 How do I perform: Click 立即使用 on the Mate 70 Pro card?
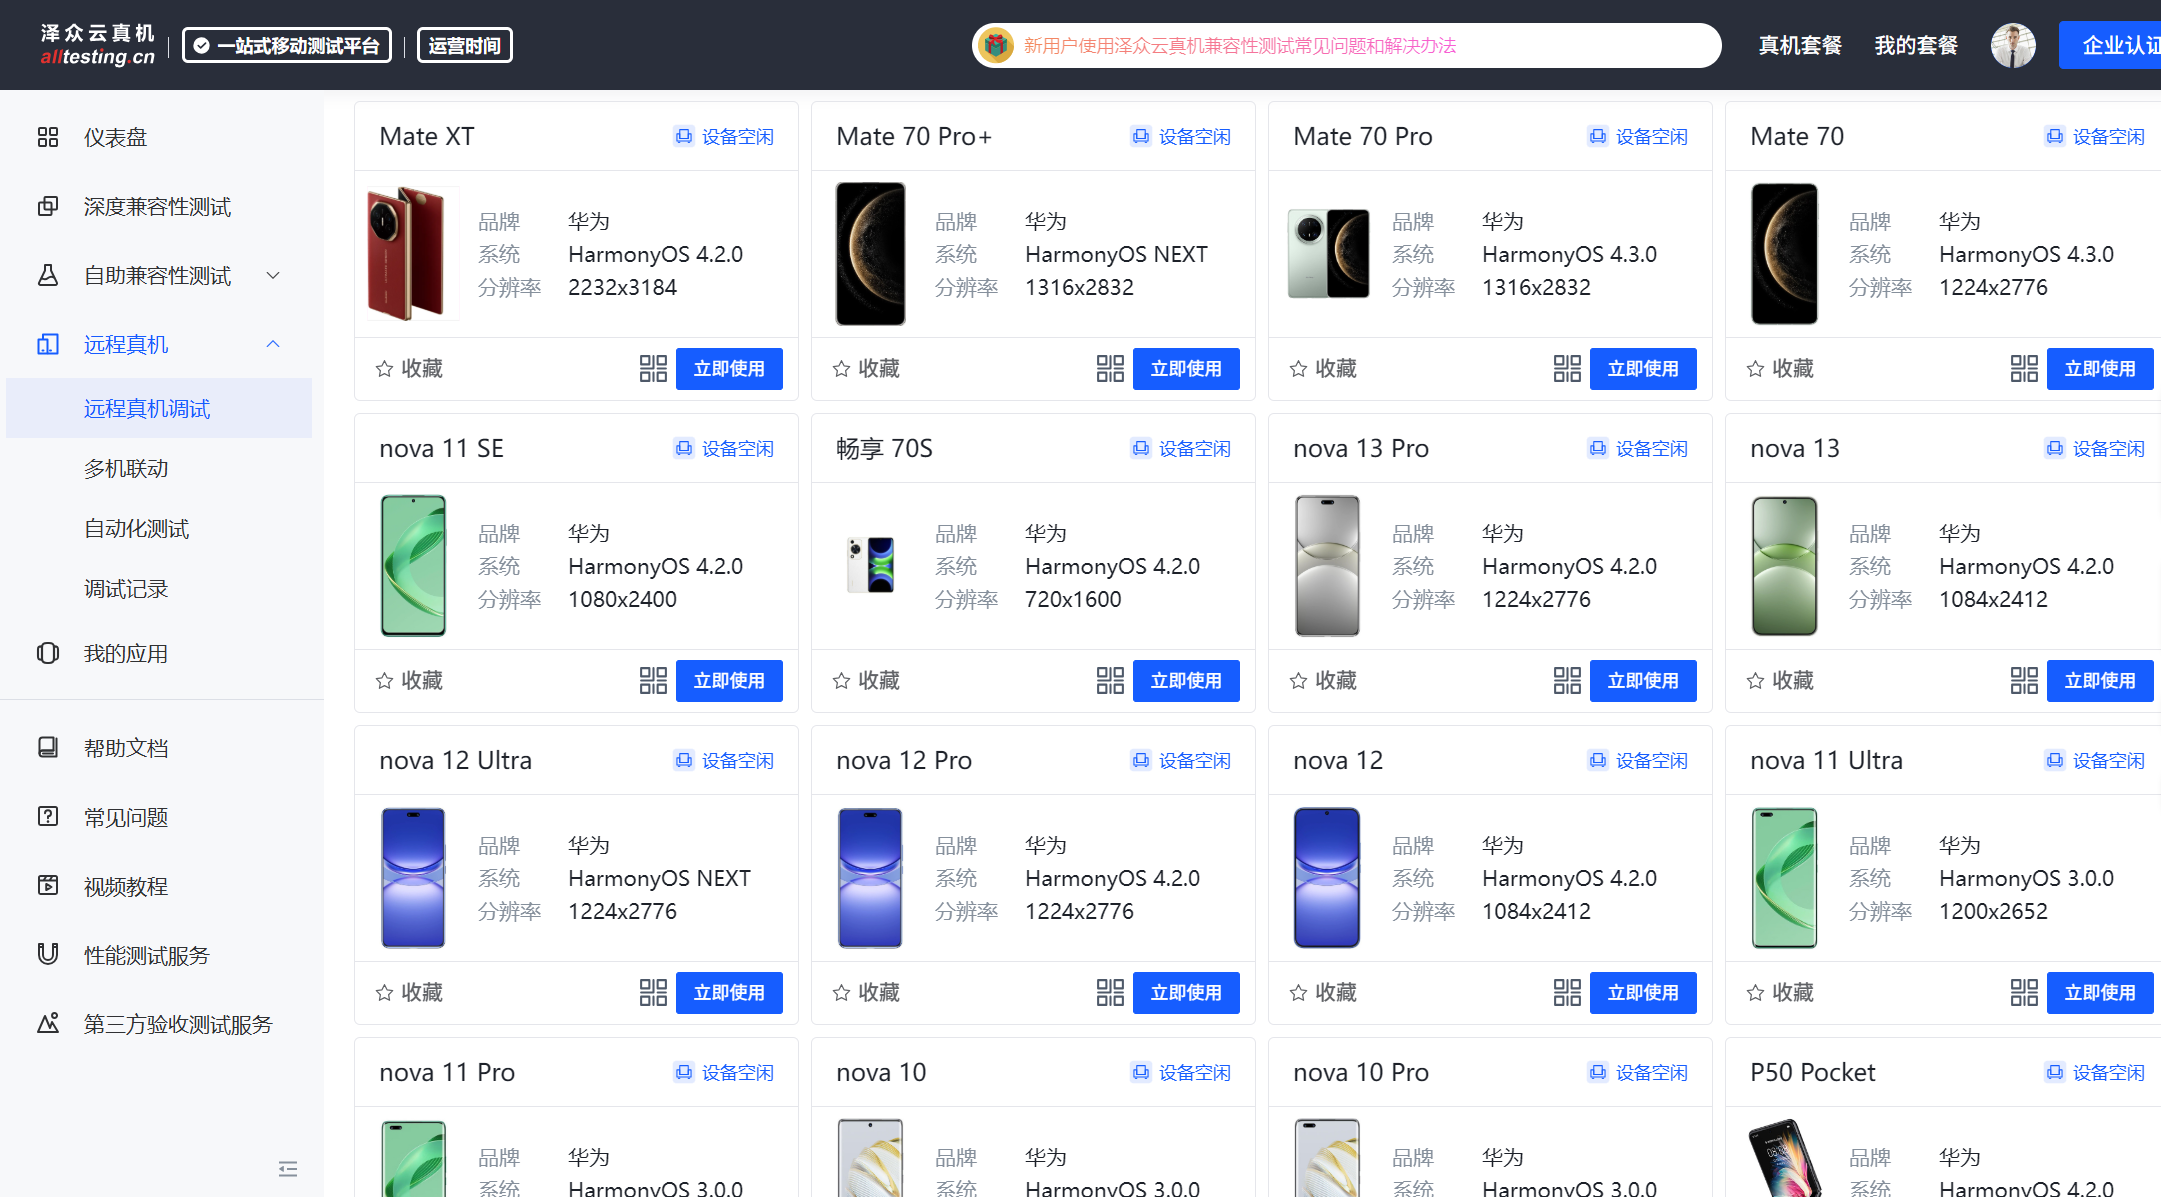click(x=1642, y=369)
